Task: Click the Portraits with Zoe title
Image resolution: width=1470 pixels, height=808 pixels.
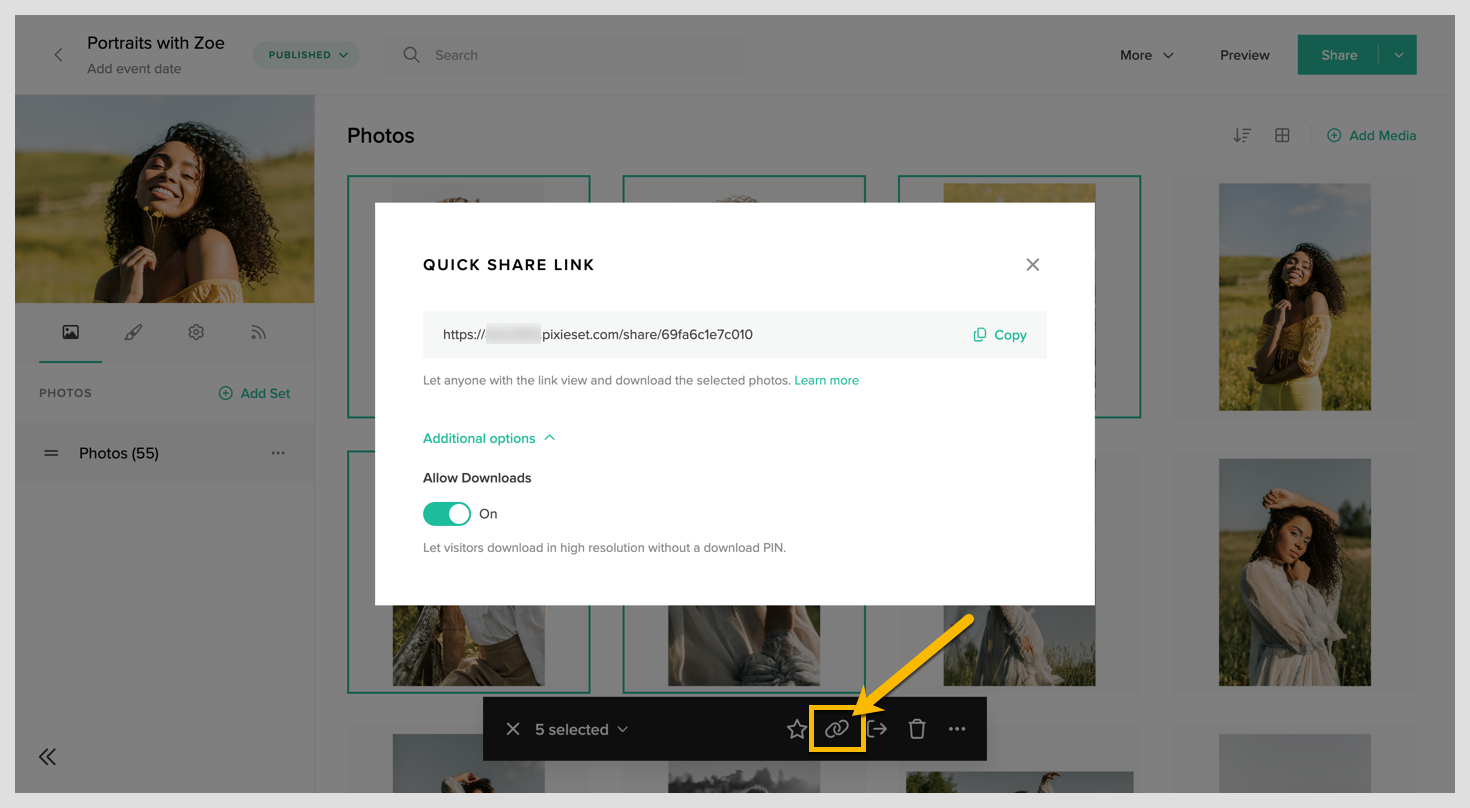Action: click(x=156, y=43)
